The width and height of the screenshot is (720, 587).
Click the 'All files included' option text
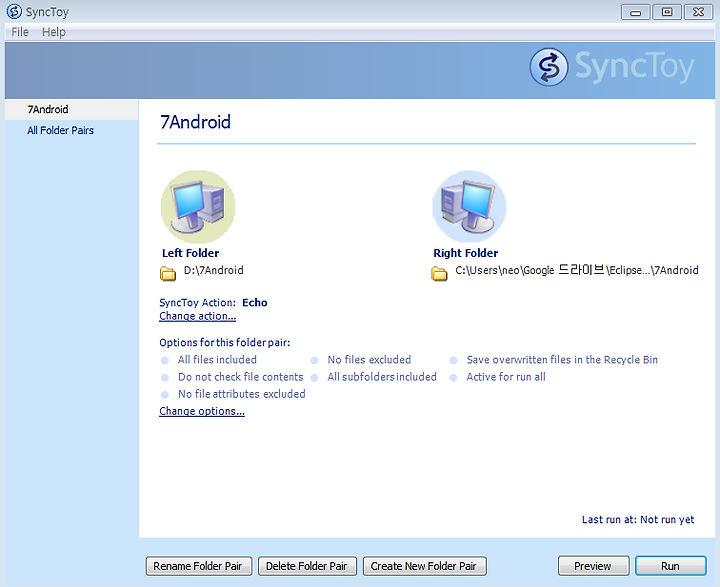pyautogui.click(x=217, y=360)
